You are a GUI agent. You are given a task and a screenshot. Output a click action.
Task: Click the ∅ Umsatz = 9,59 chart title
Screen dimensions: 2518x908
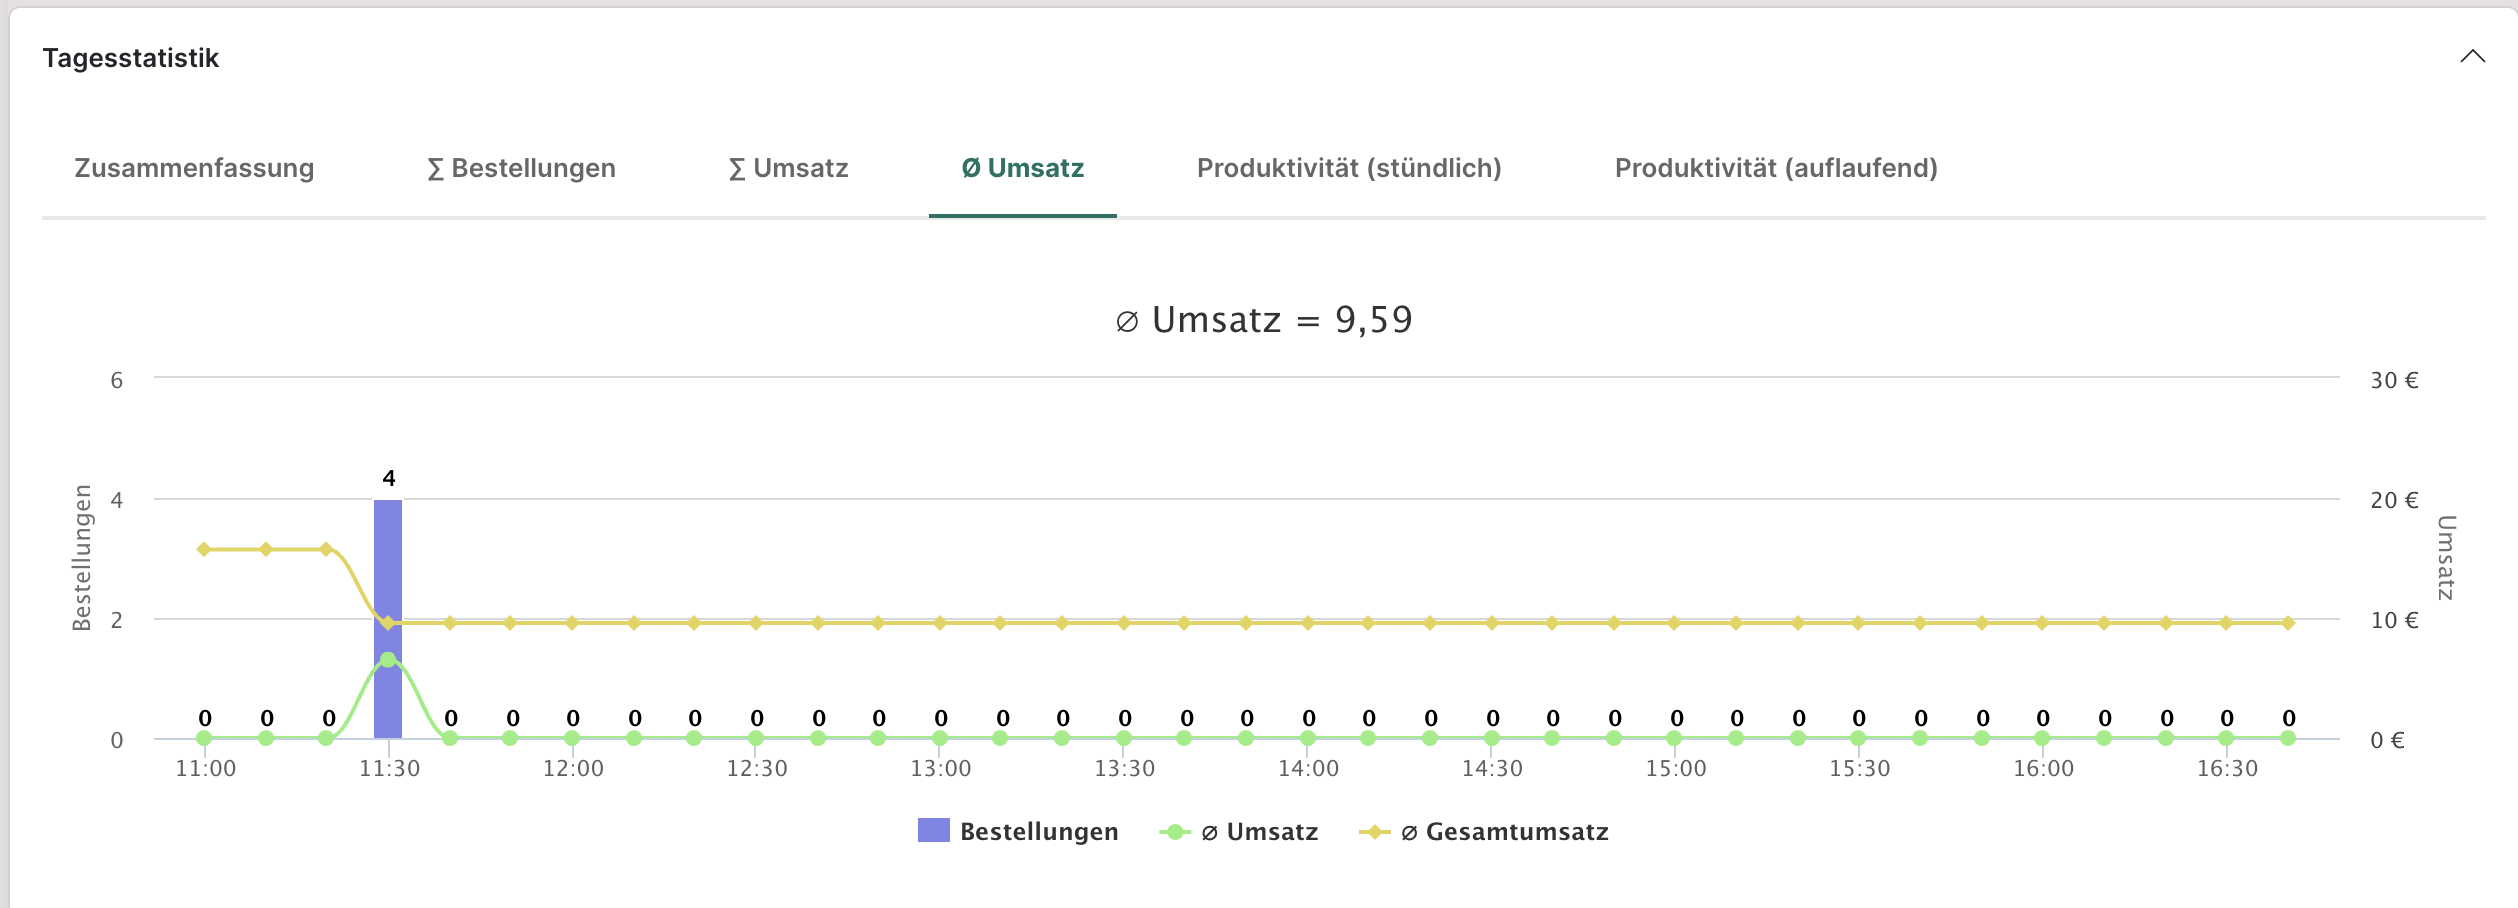(1264, 320)
